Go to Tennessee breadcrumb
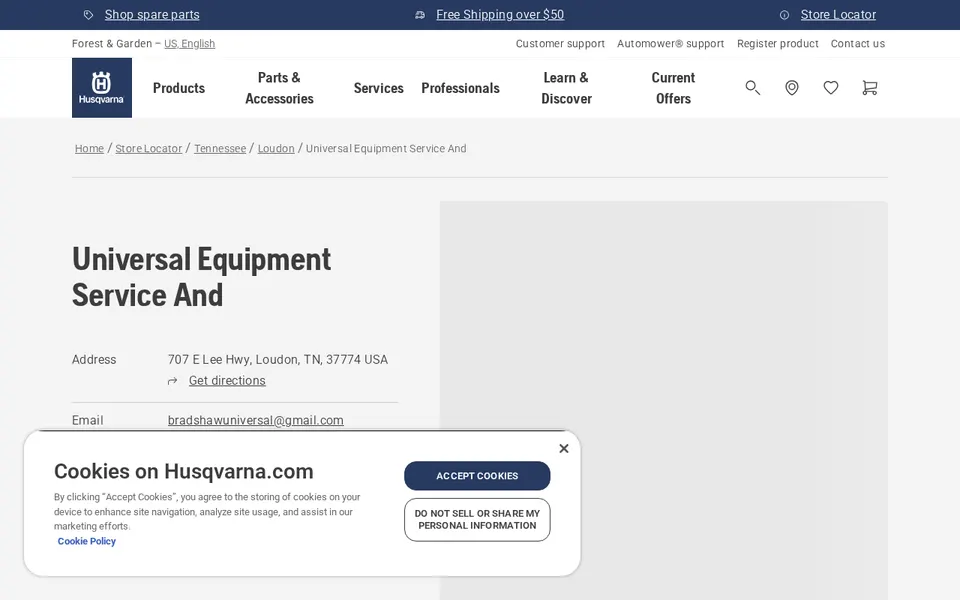The height and width of the screenshot is (600, 960). [220, 148]
